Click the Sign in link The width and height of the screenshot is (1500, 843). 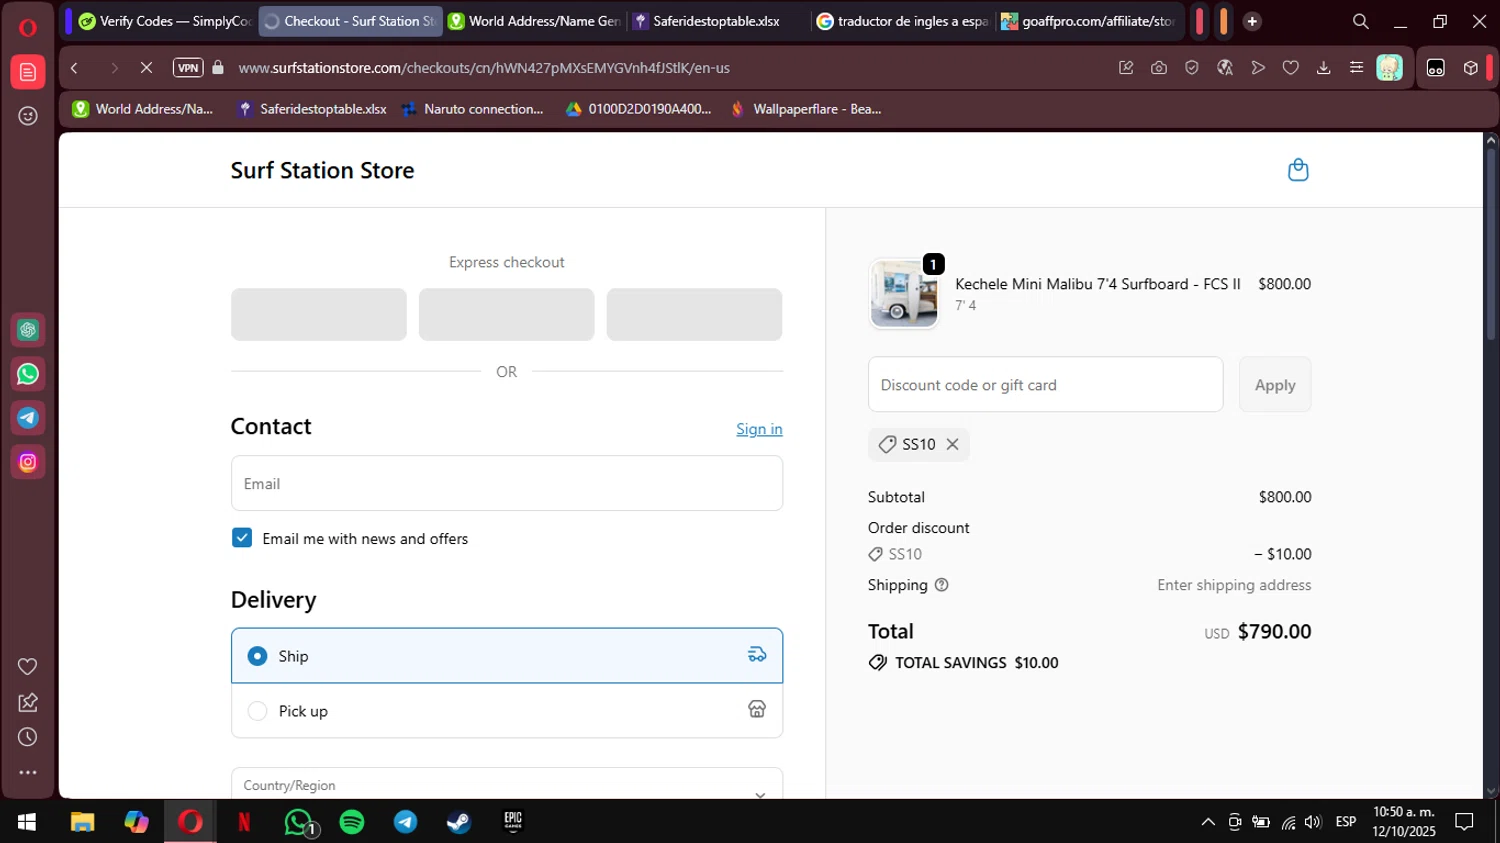[759, 429]
